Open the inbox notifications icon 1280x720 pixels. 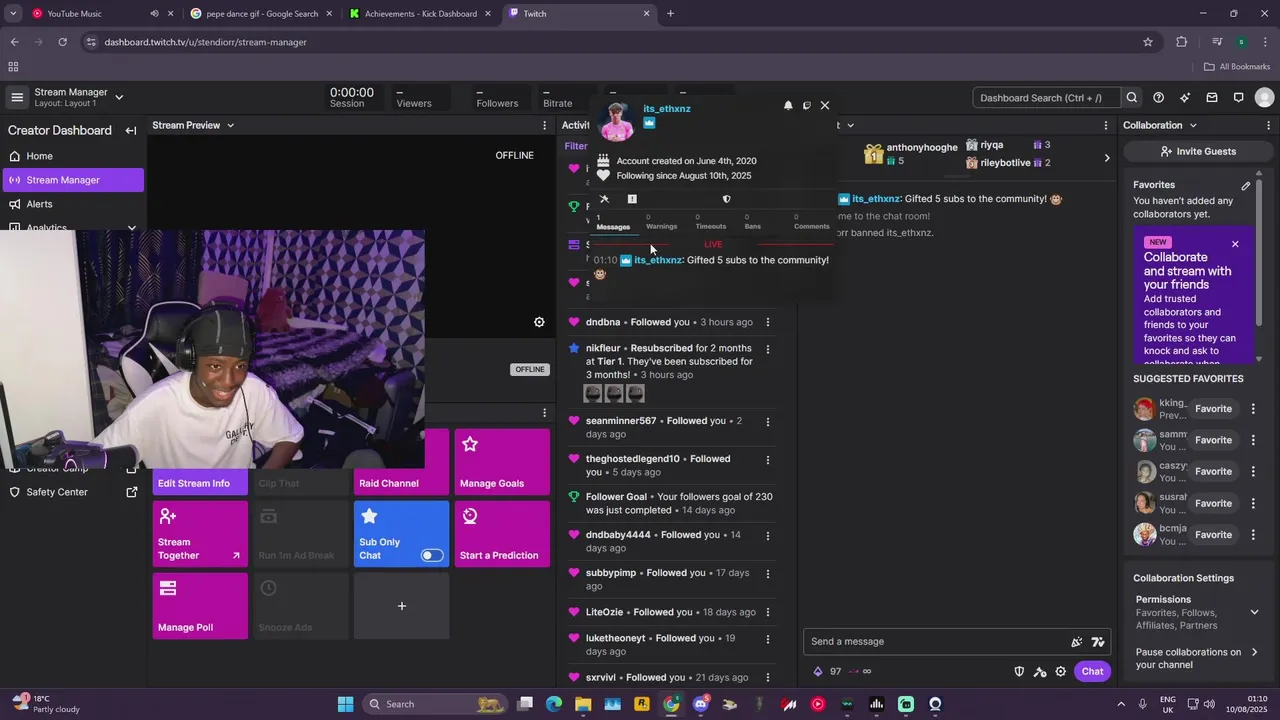(1212, 98)
